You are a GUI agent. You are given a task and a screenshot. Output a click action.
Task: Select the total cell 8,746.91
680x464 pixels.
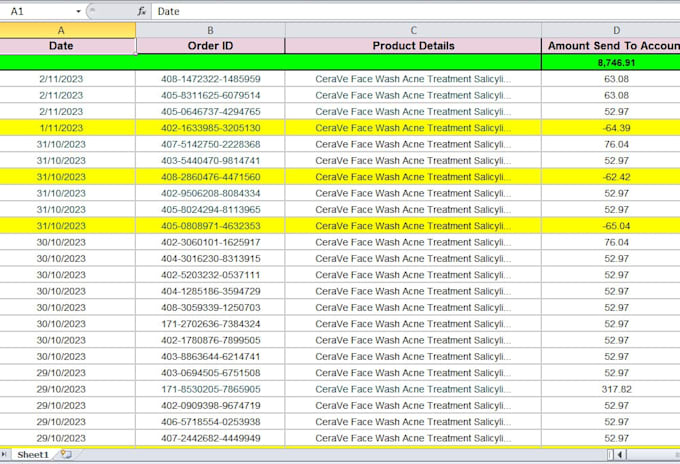click(x=611, y=62)
